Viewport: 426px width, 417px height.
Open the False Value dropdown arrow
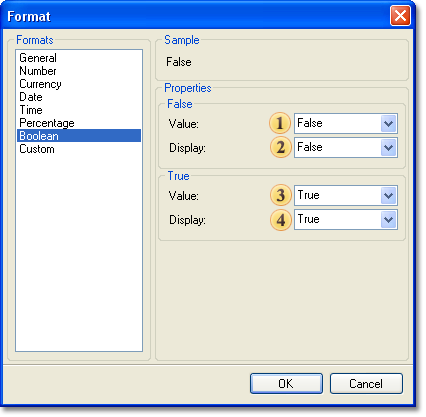click(388, 124)
